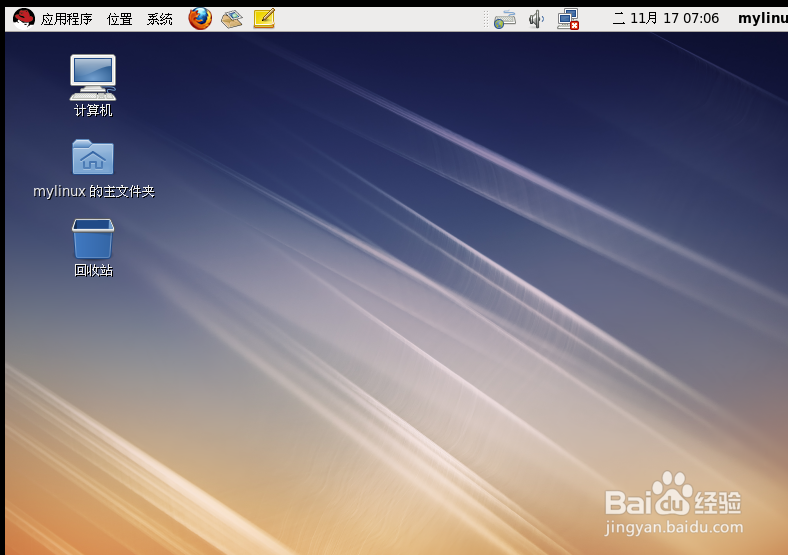Open the volume speaker icon

click(536, 20)
